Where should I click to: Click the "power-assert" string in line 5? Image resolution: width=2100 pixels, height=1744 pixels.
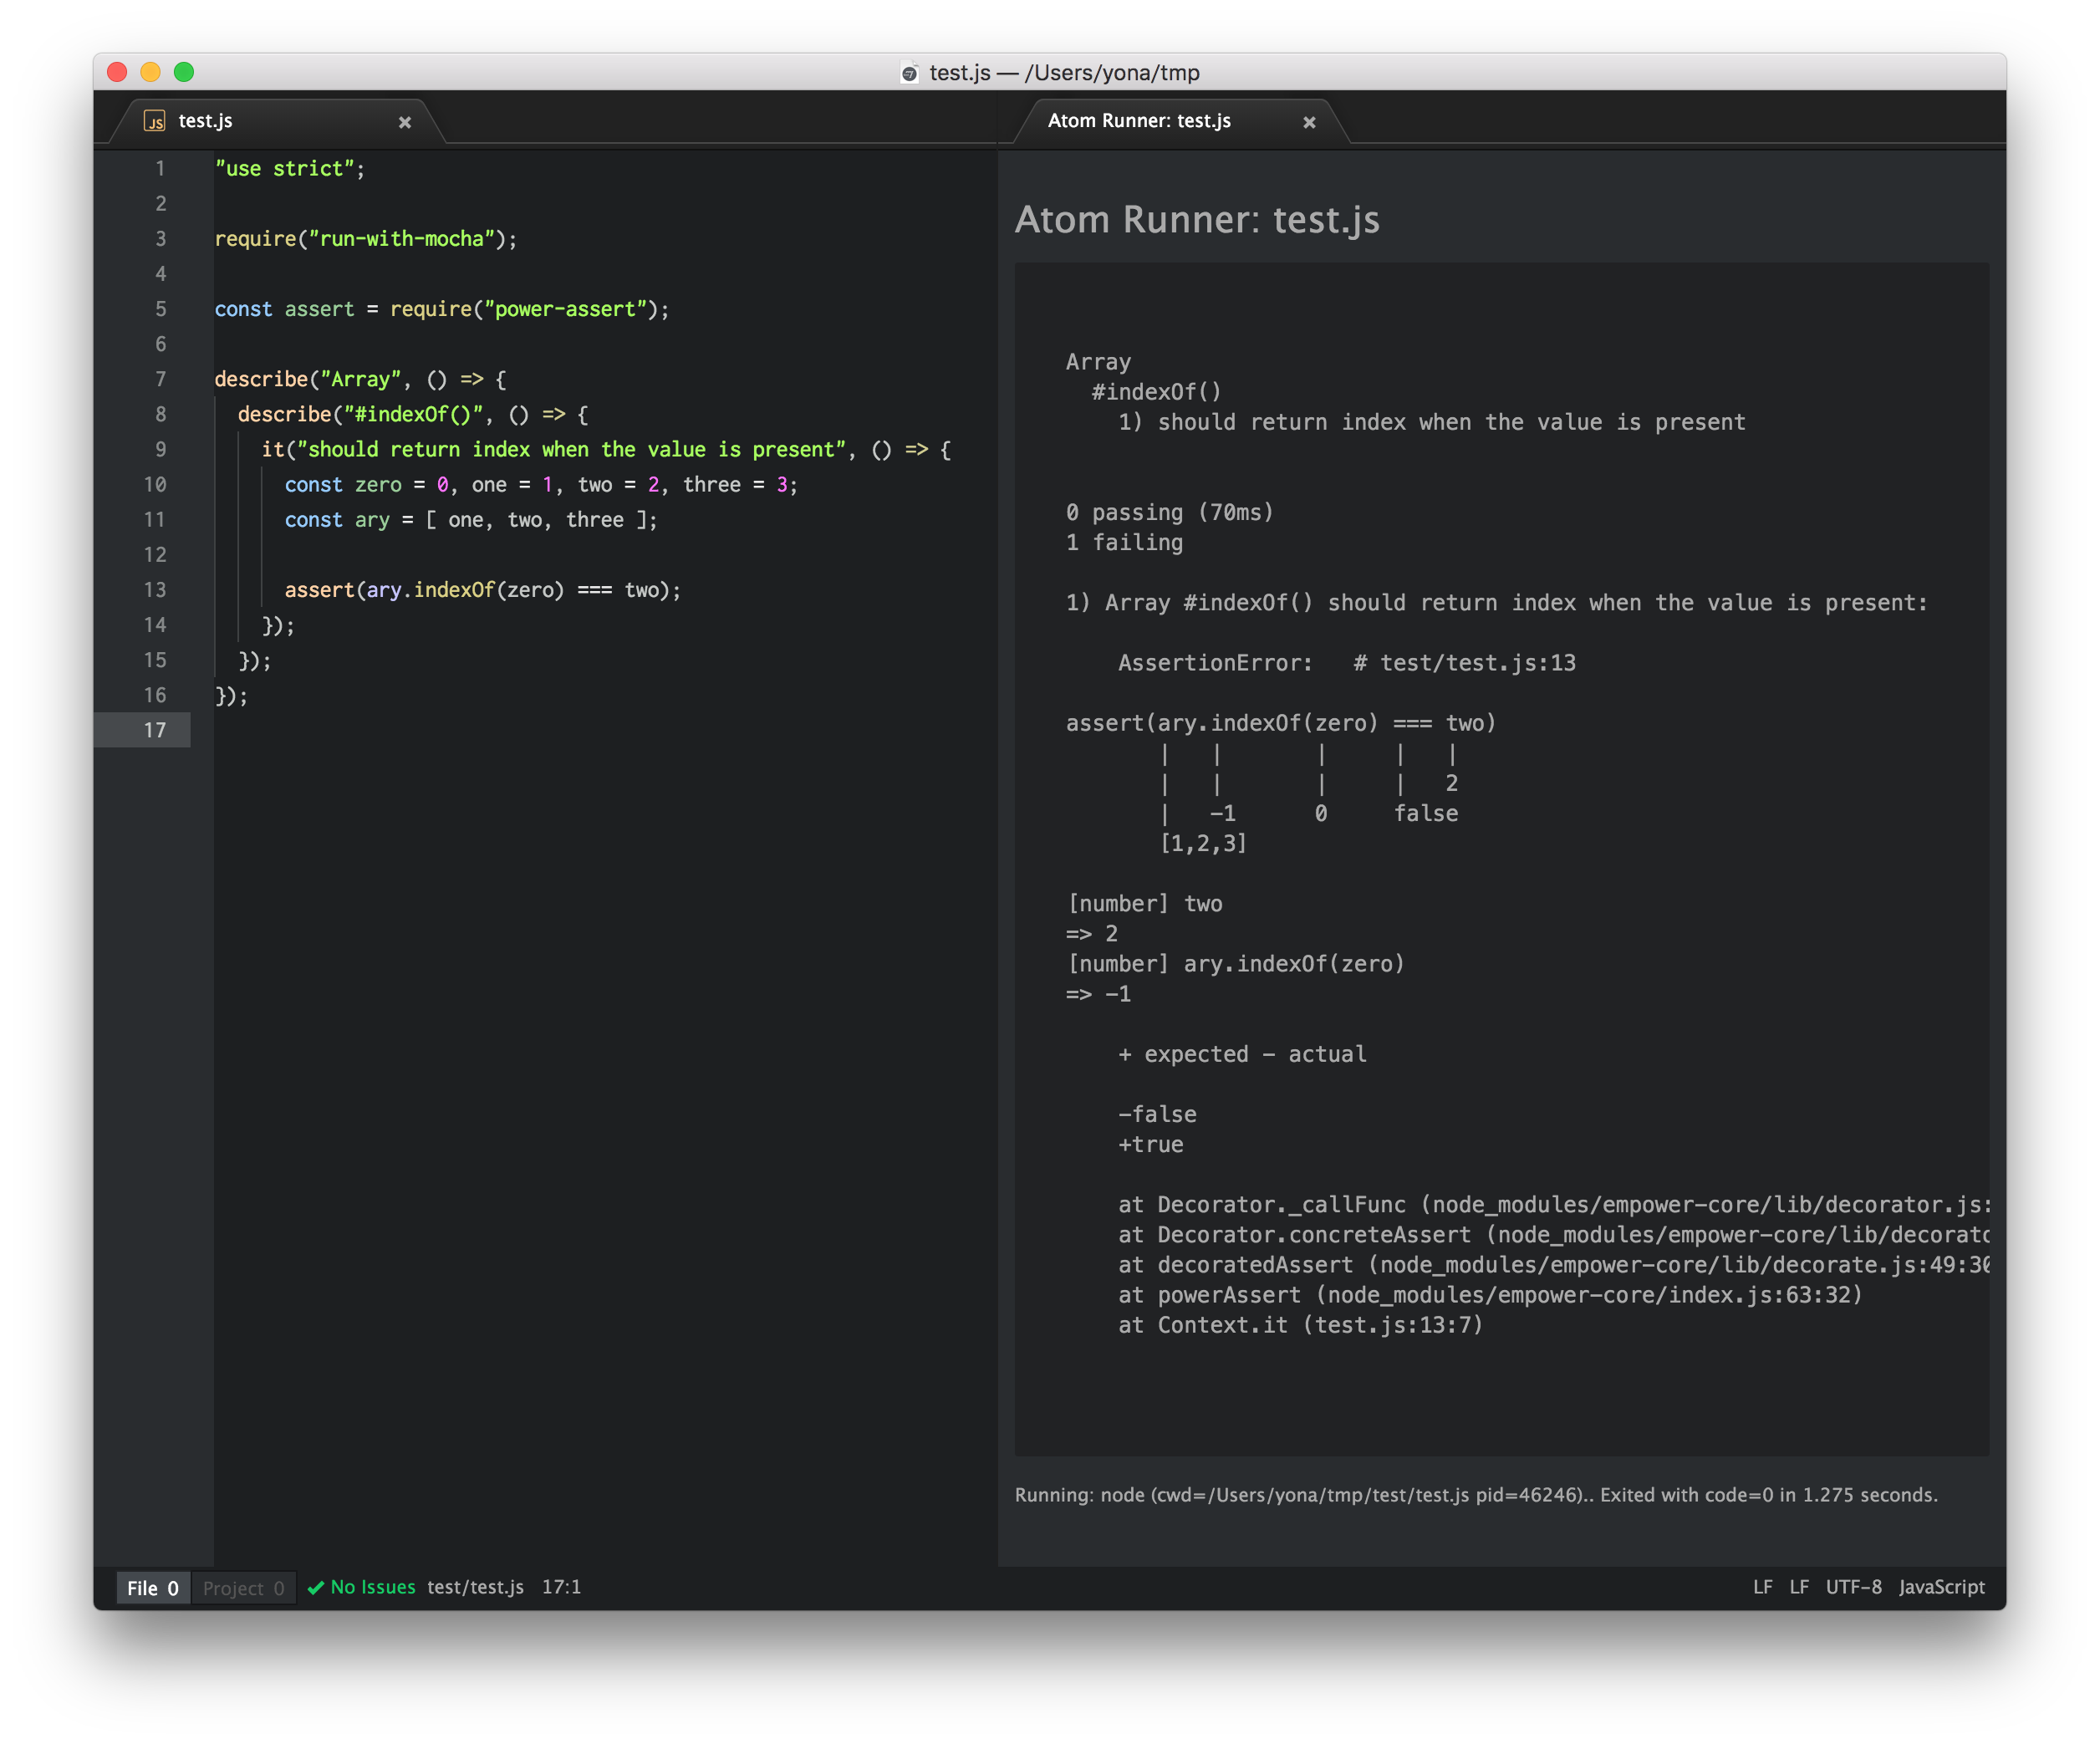pos(565,309)
